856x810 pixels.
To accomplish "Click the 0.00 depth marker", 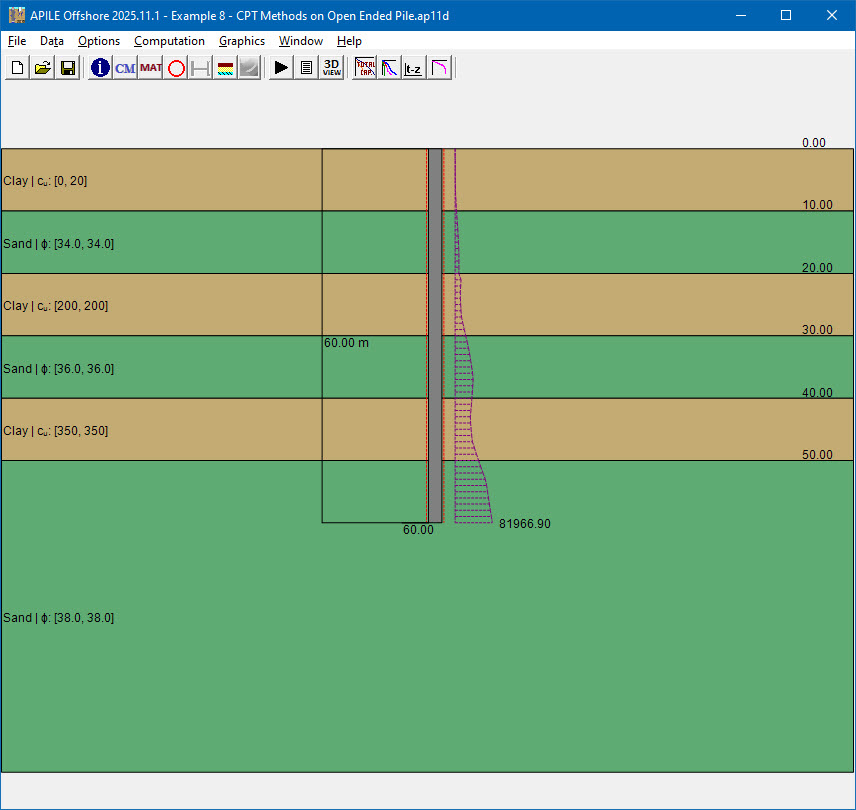I will tap(813, 142).
